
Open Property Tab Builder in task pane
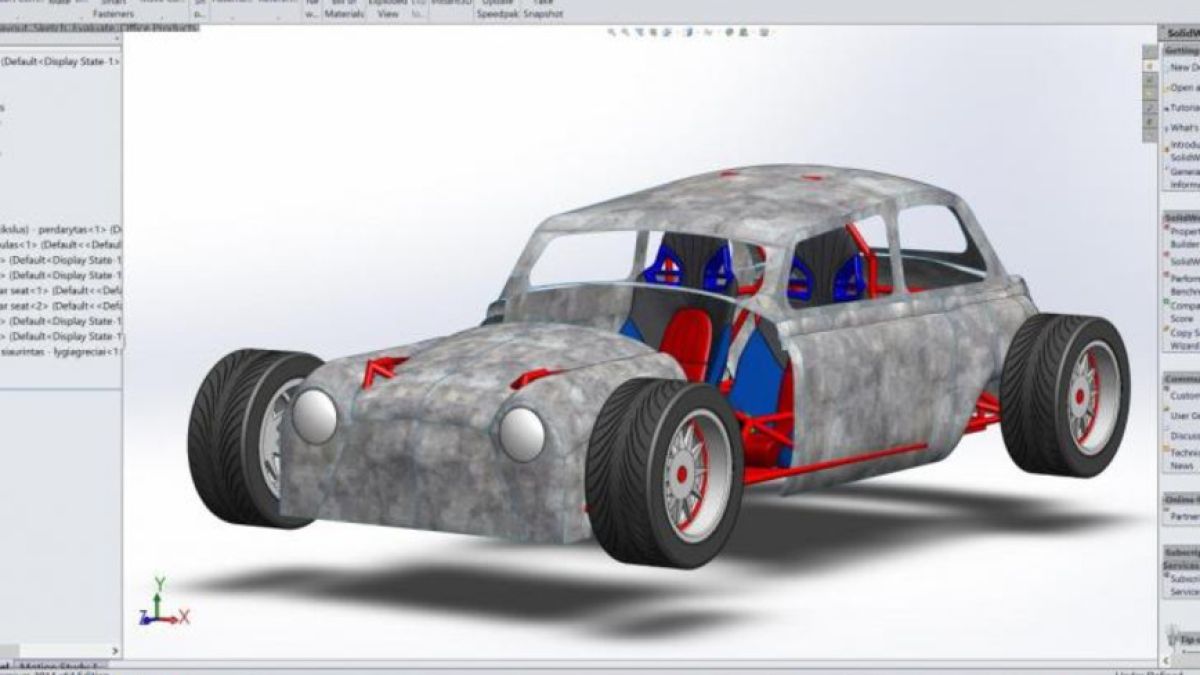tap(1183, 237)
